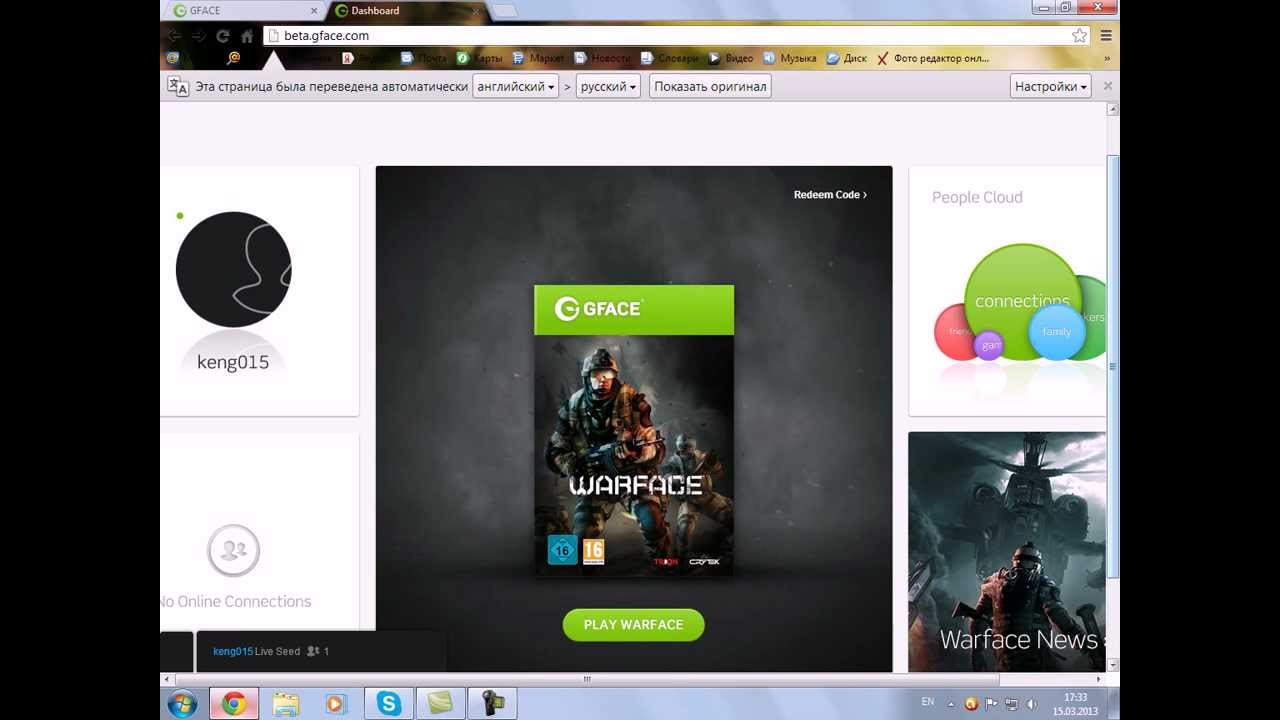This screenshot has height=720, width=1280.
Task: Expand the bookmarks overflow chevron
Action: click(1106, 58)
